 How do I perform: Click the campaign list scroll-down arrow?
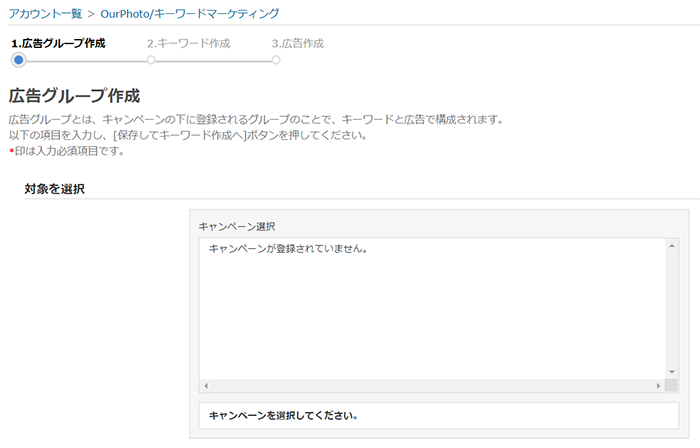pos(671,372)
